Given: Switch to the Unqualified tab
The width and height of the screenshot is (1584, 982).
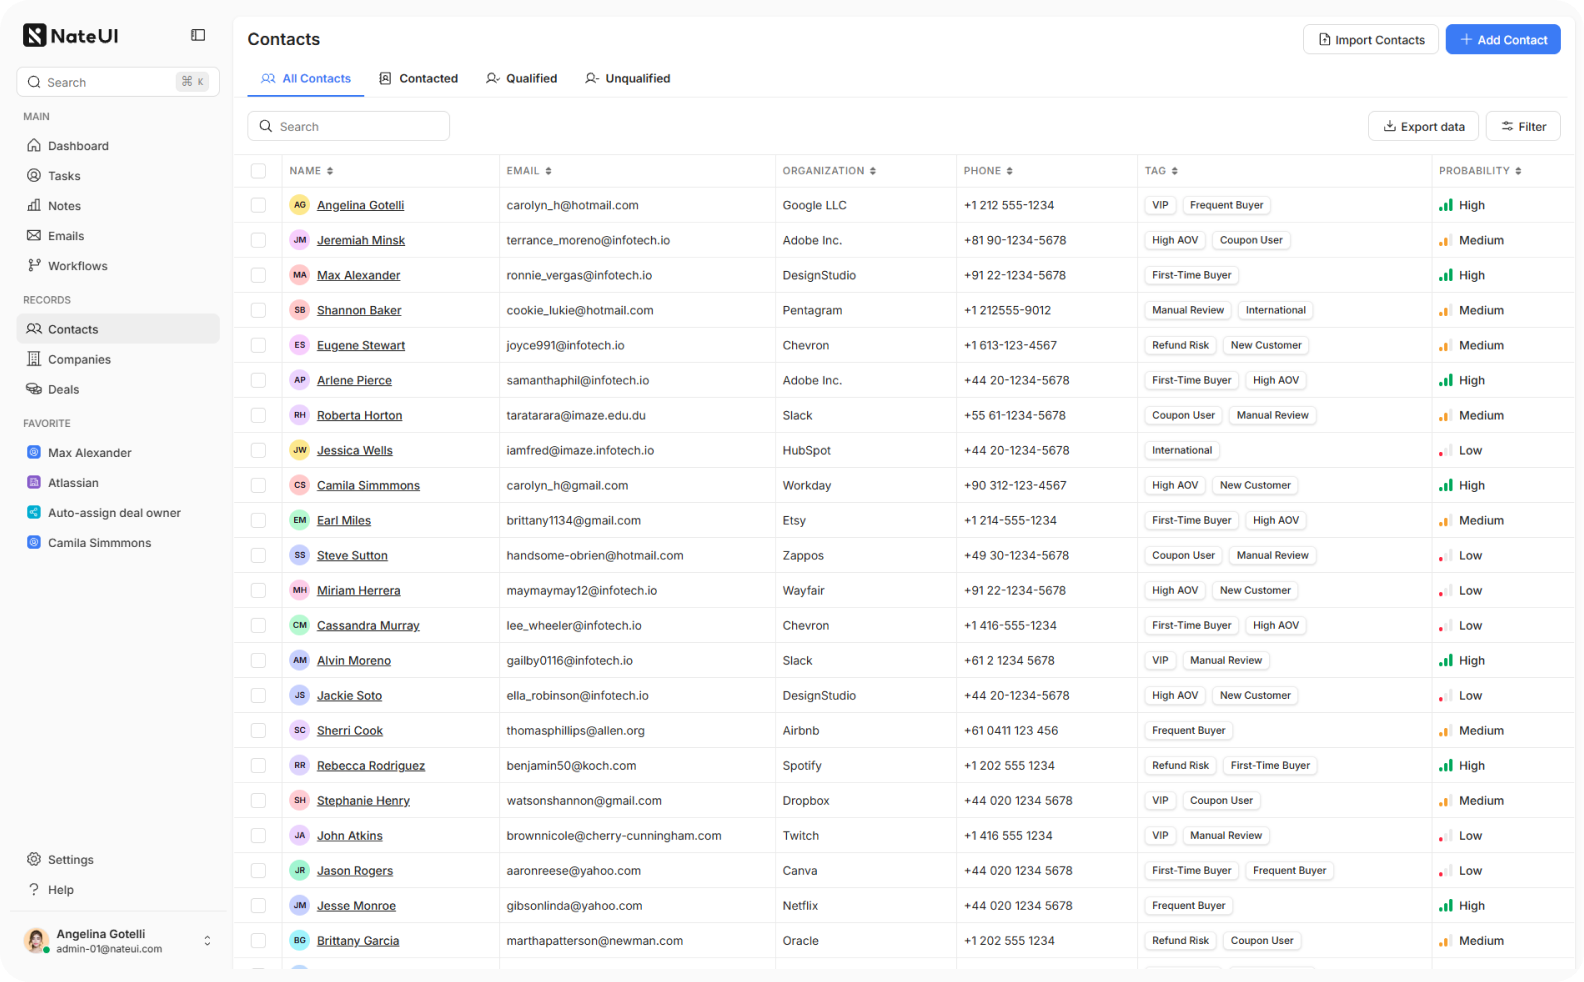Looking at the screenshot, I should pyautogui.click(x=628, y=79).
